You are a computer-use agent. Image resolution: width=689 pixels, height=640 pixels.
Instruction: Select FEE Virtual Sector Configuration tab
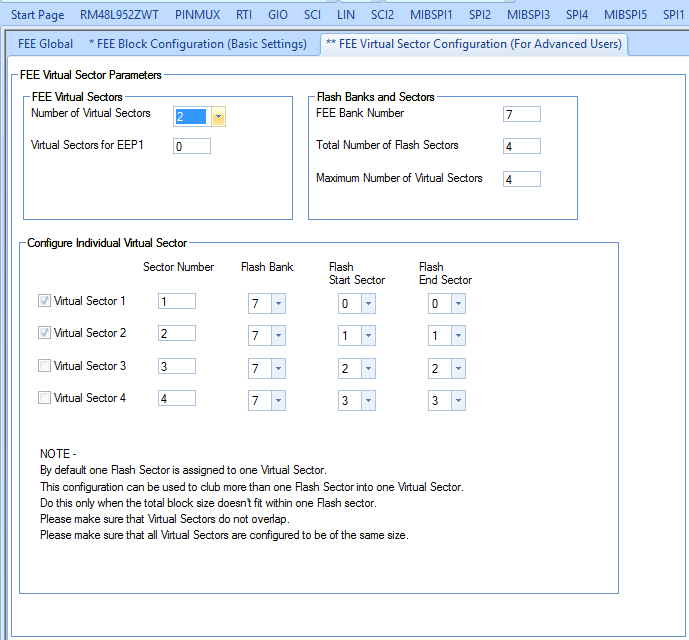[x=474, y=44]
